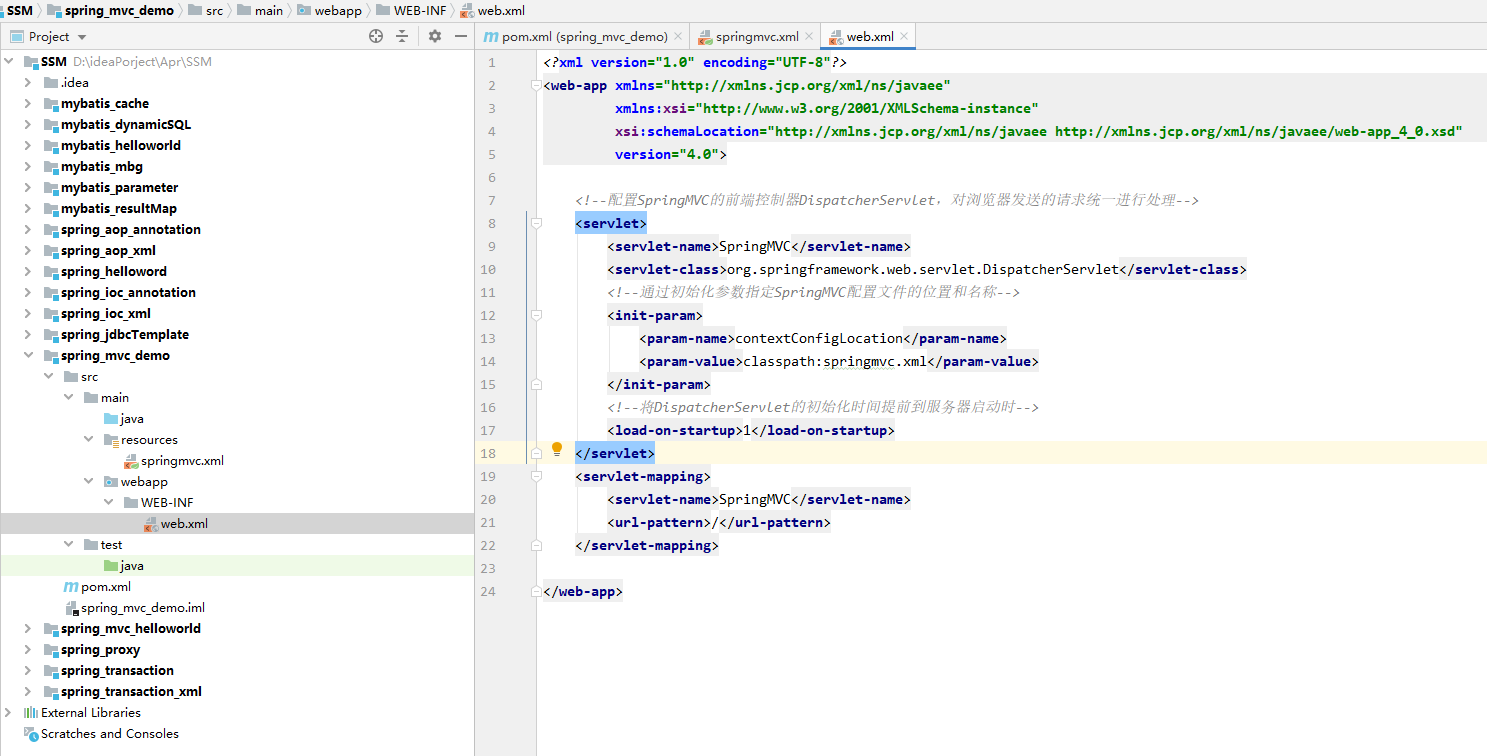Select spring_jdbcTemplate module in tree

click(x=124, y=335)
